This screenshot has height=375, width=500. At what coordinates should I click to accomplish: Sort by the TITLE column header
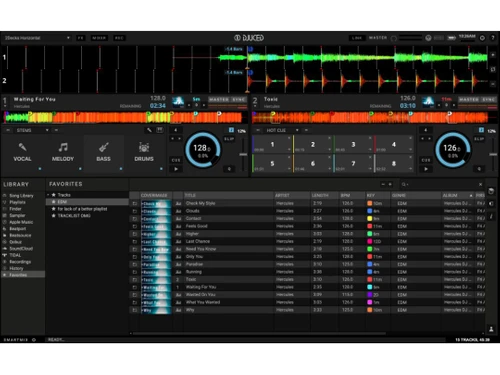228,195
